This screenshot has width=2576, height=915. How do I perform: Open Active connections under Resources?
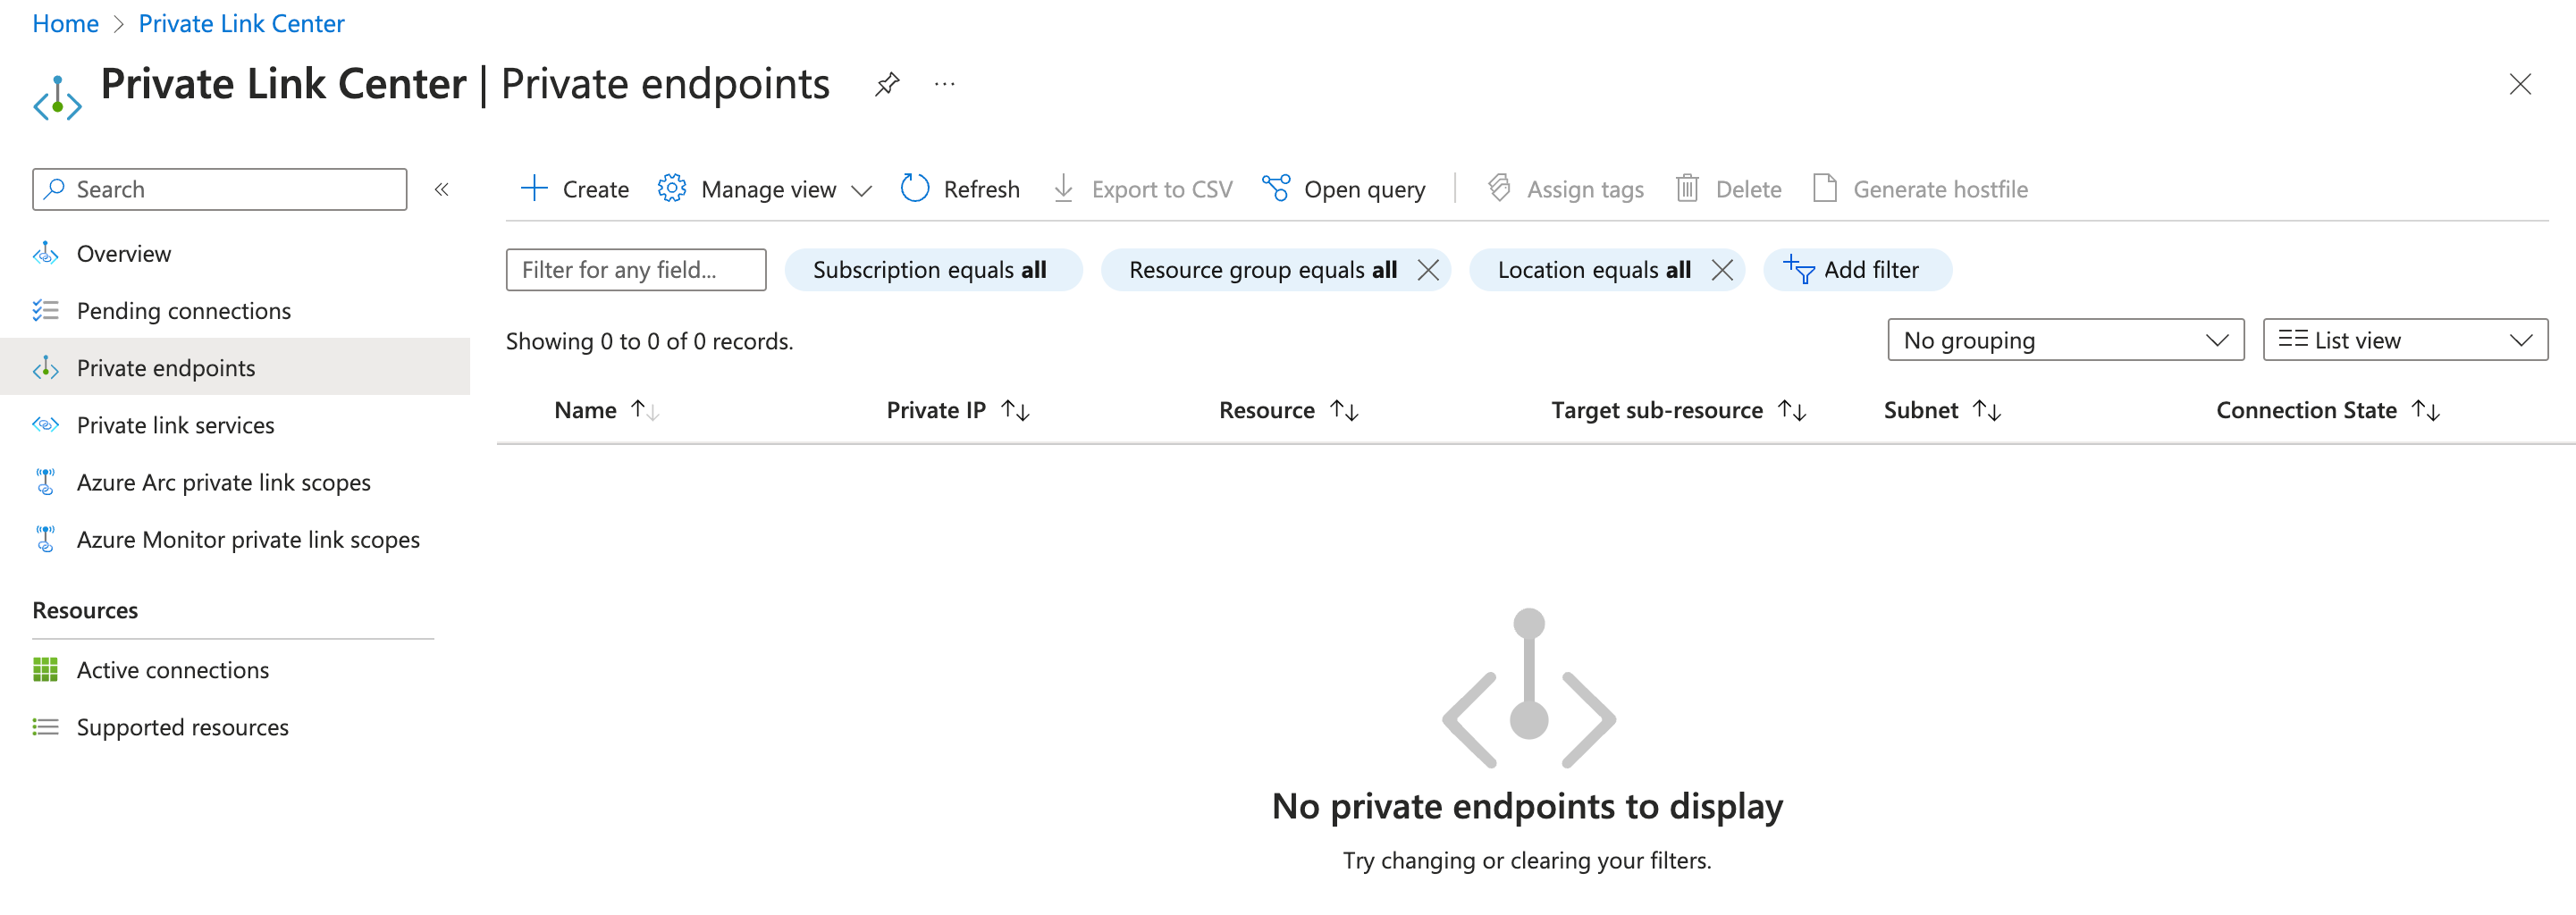[x=173, y=670]
